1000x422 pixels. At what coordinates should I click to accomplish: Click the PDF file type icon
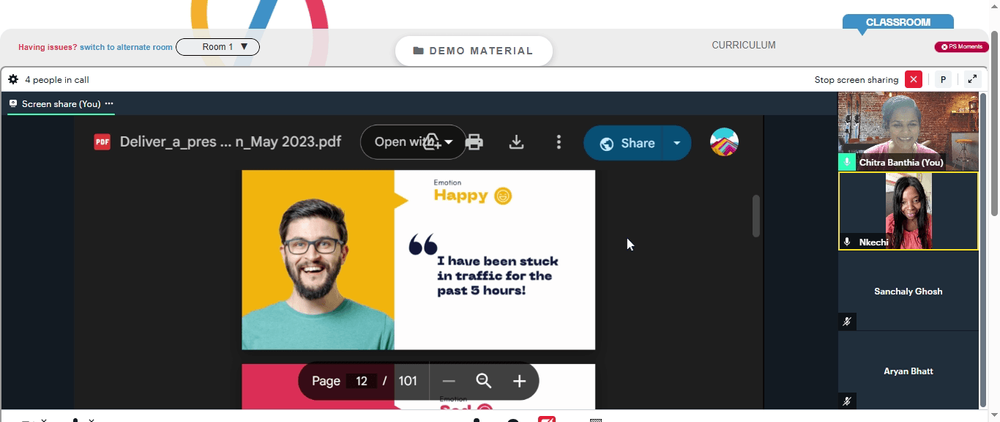click(102, 142)
